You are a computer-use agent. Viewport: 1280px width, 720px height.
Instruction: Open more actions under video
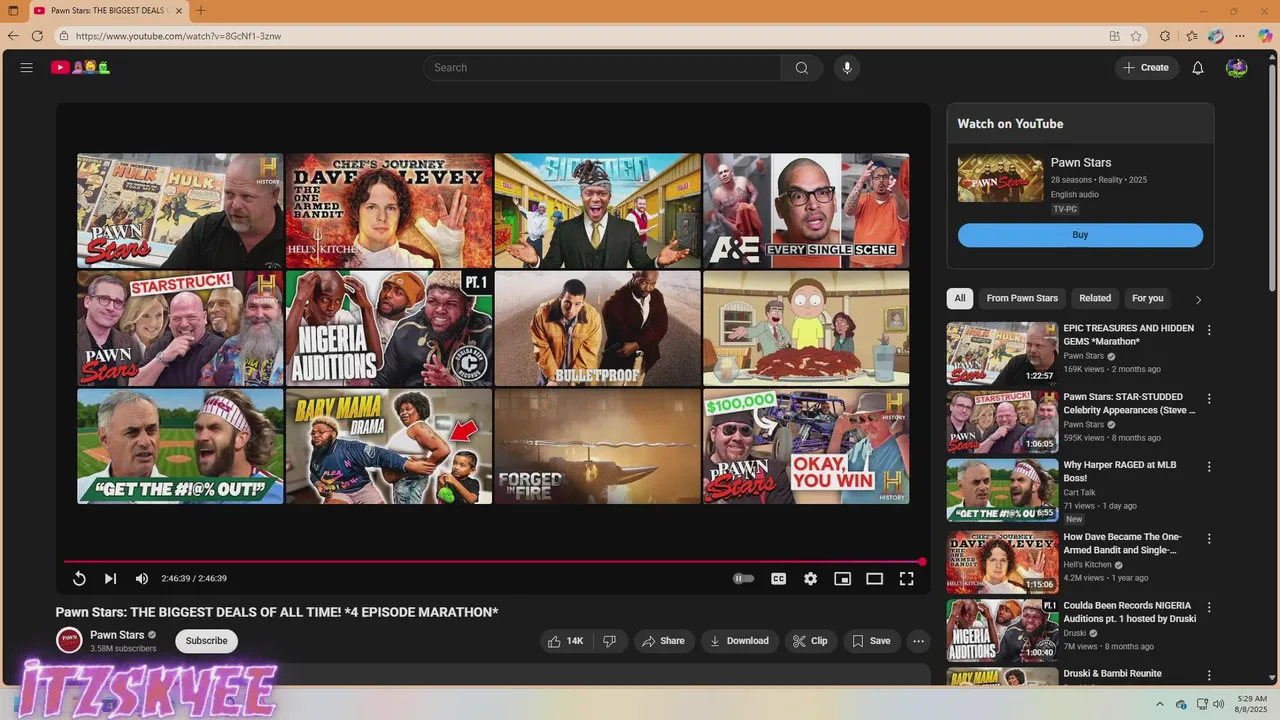click(918, 641)
